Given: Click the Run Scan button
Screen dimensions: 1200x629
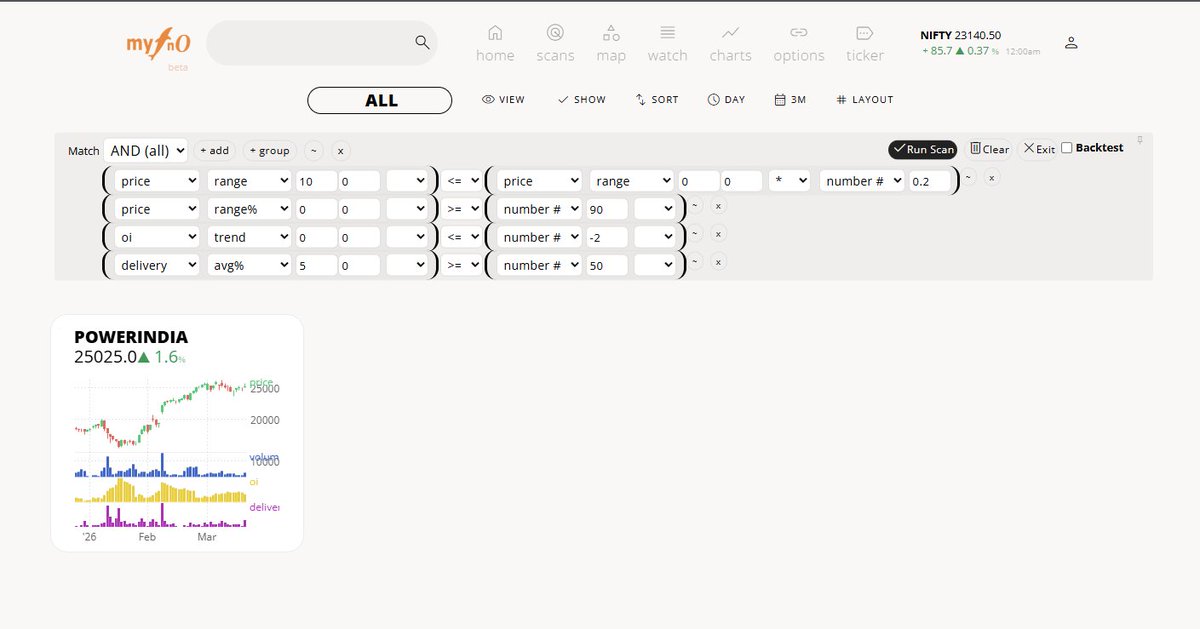Looking at the screenshot, I should coord(923,149).
